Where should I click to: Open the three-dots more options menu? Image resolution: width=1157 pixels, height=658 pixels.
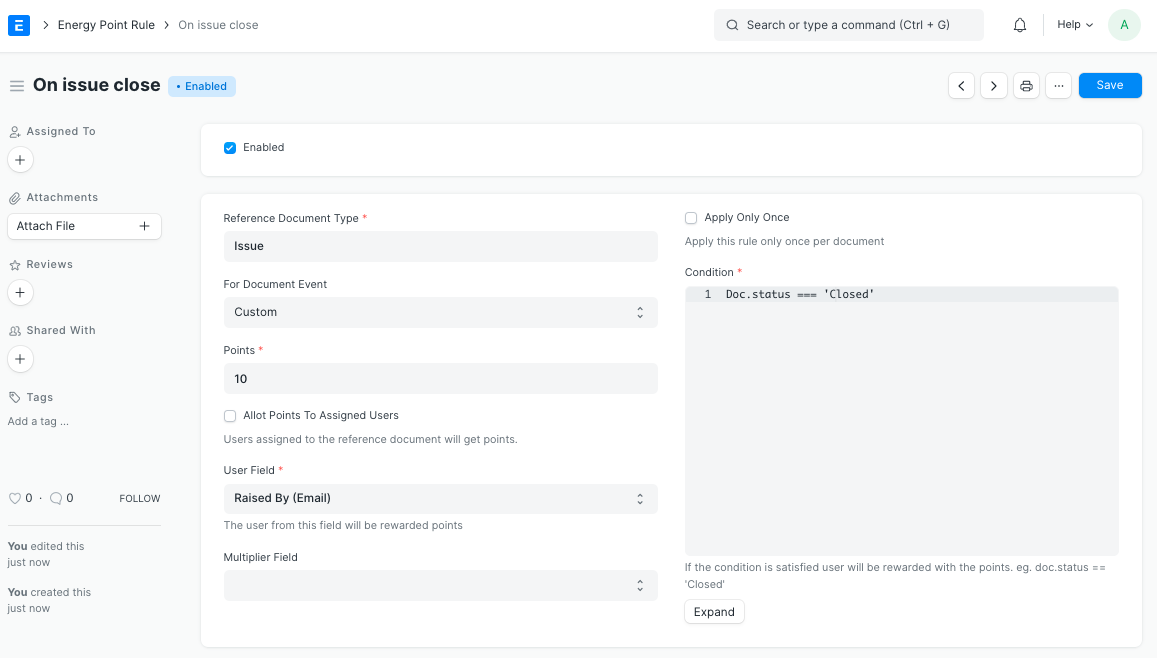pos(1058,86)
